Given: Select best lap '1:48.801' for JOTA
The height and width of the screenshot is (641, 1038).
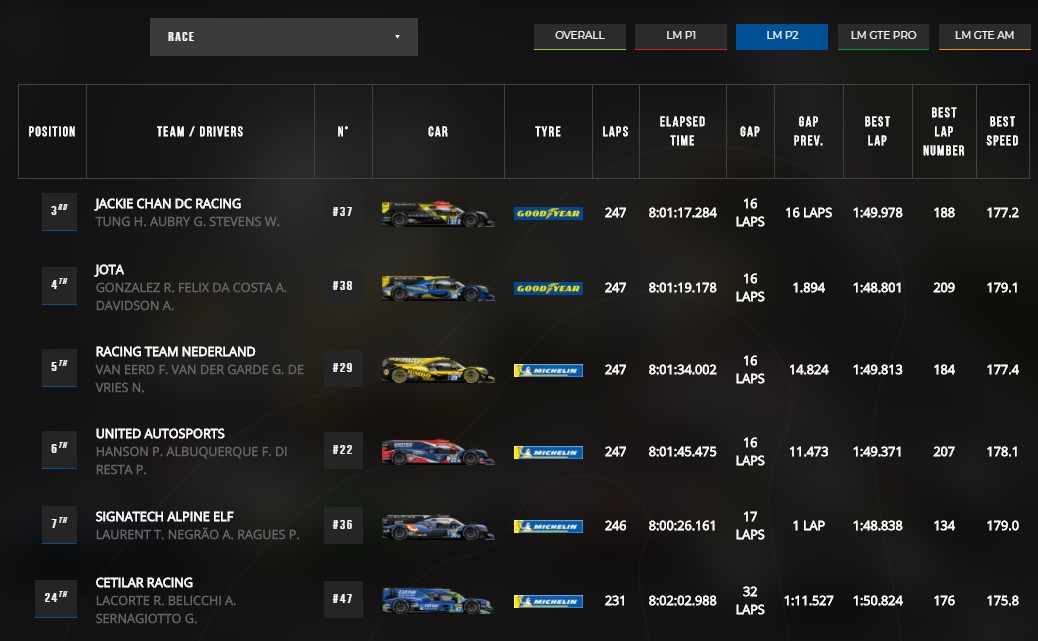Looking at the screenshot, I should pyautogui.click(x=877, y=288).
